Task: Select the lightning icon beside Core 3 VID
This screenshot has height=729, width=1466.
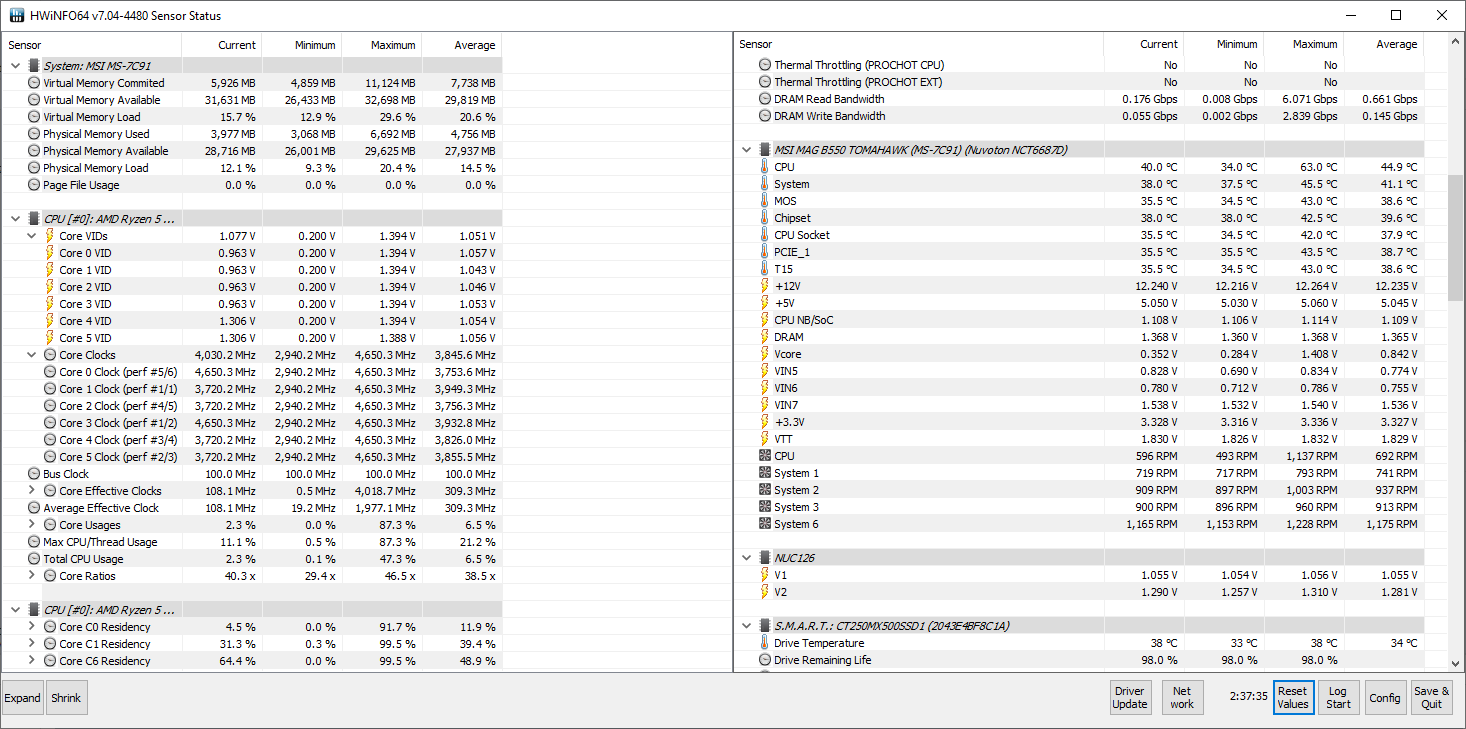Action: click(50, 304)
